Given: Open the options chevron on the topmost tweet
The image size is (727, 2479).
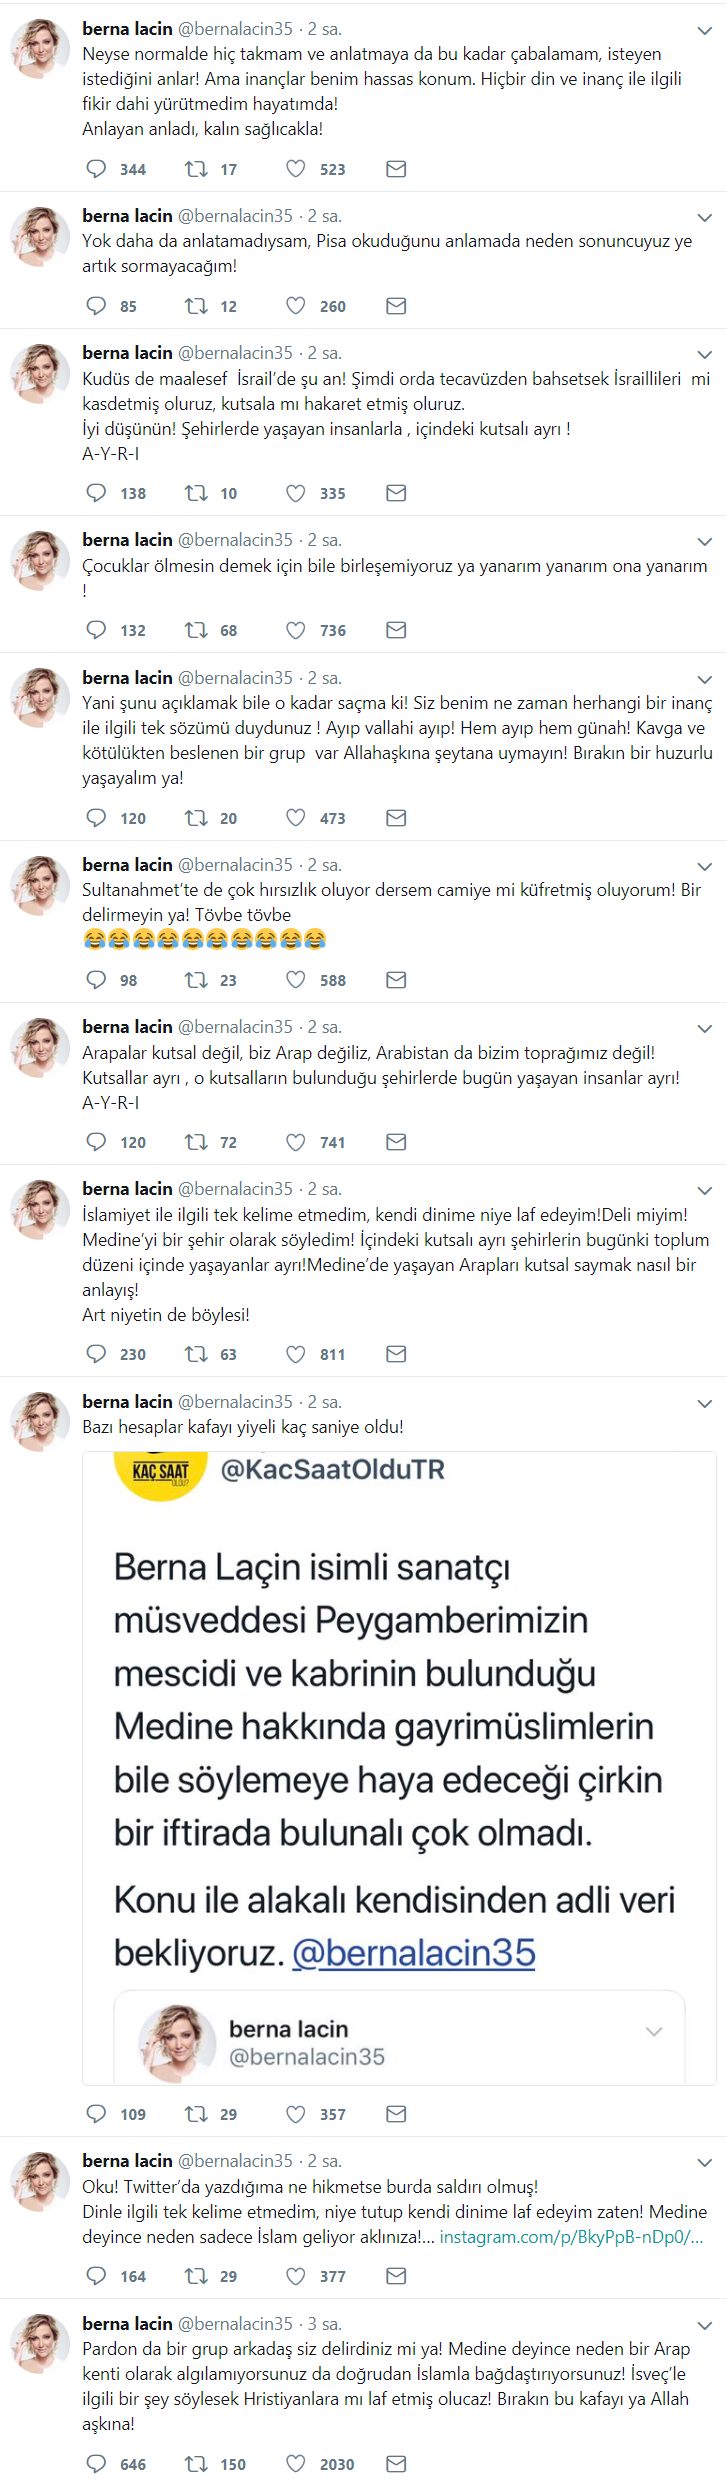Looking at the screenshot, I should 705,31.
